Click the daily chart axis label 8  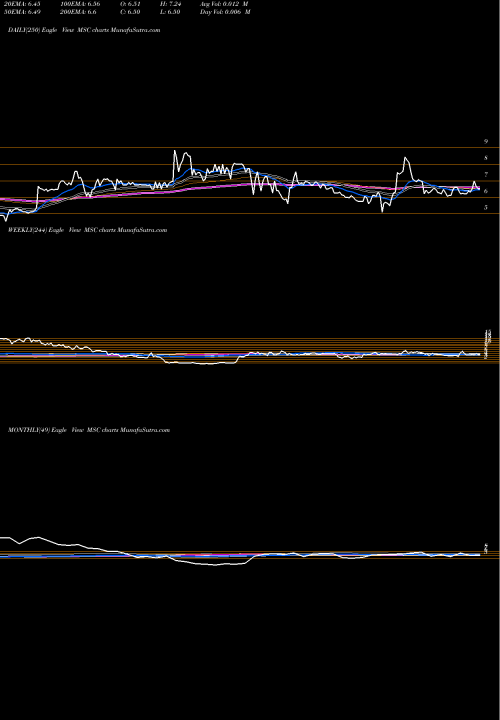pos(486,158)
